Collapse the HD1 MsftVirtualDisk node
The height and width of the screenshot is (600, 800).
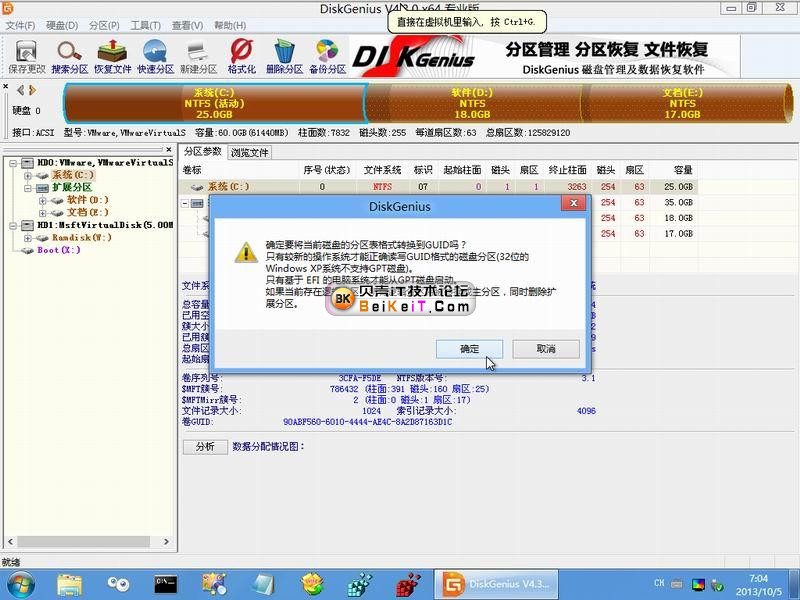pyautogui.click(x=13, y=225)
